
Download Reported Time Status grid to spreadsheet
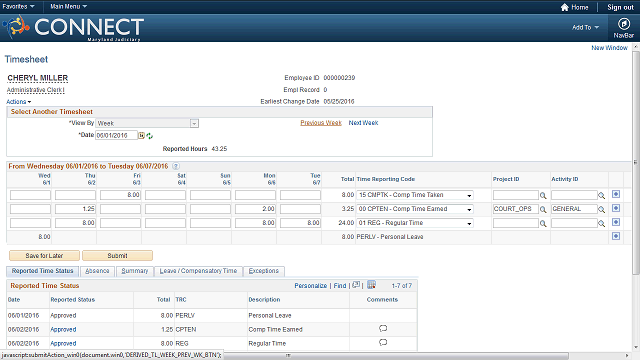pyautogui.click(x=371, y=285)
